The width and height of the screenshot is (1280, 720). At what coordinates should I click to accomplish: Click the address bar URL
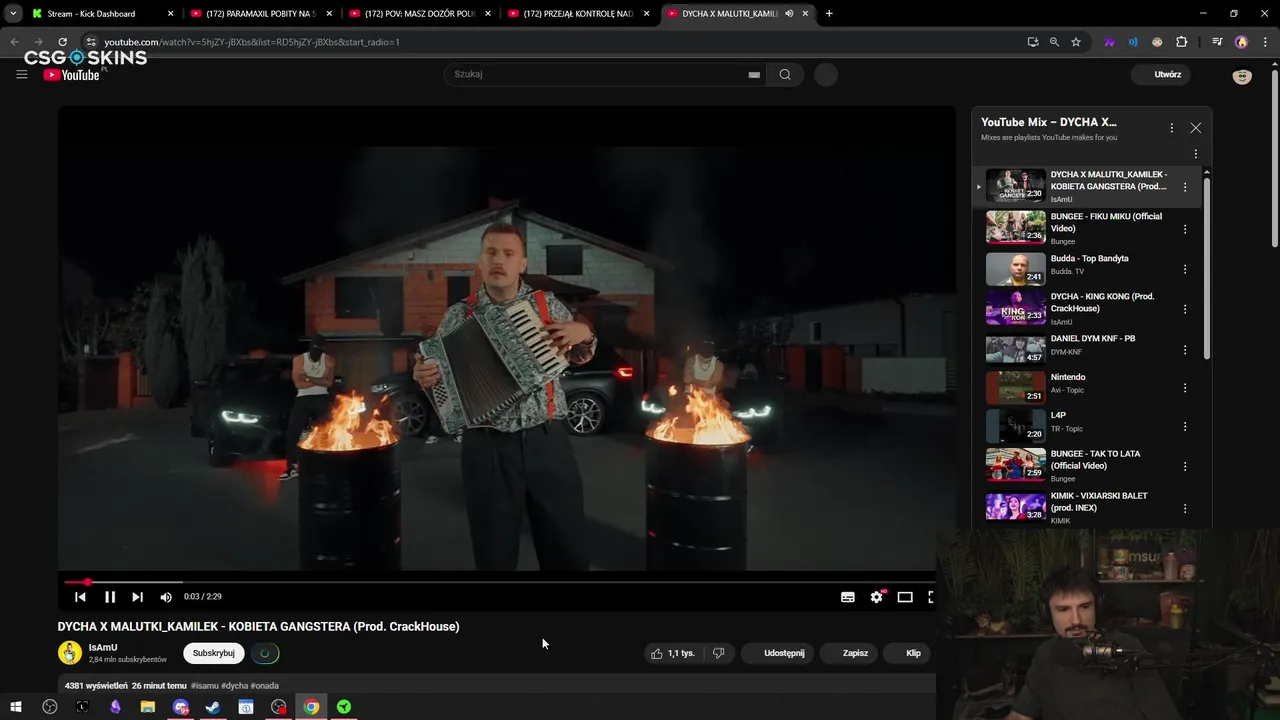252,42
